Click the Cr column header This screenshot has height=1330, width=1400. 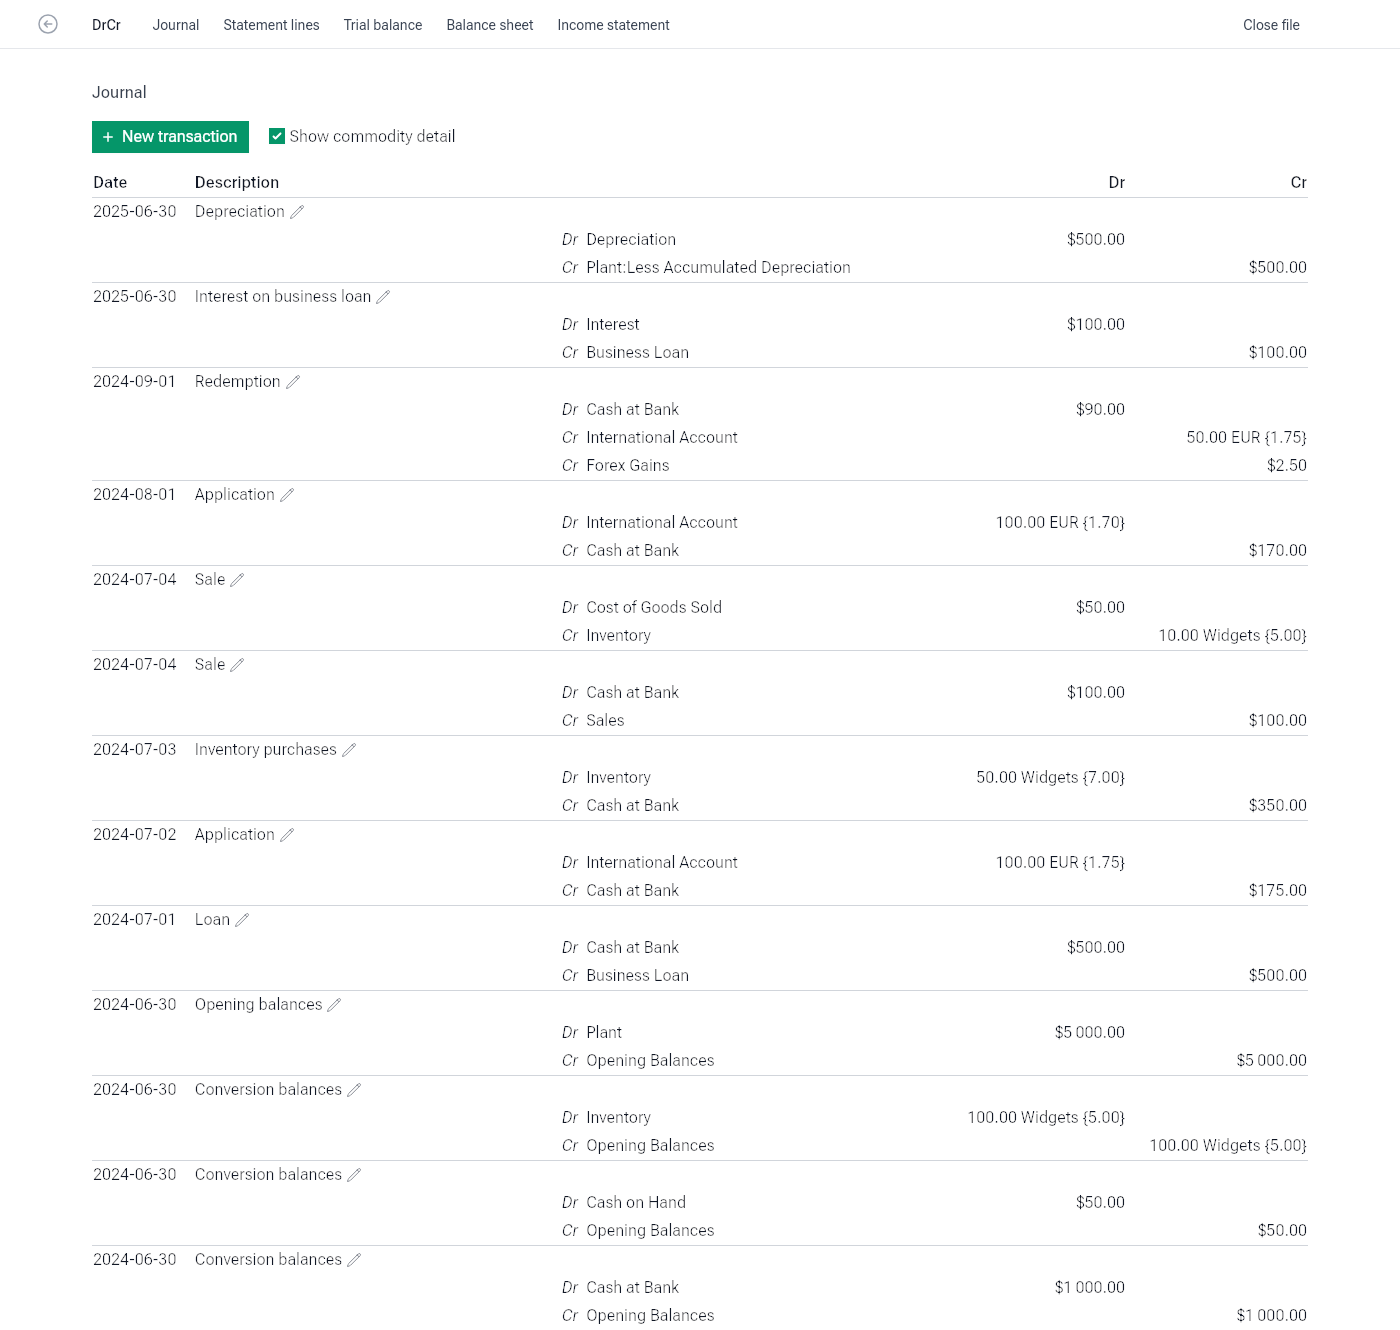(x=1298, y=182)
